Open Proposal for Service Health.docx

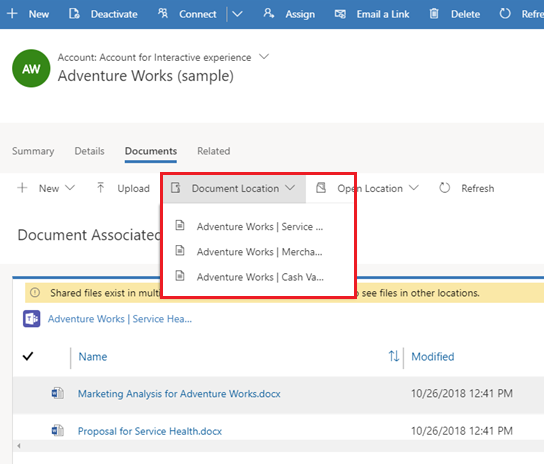[x=150, y=431]
